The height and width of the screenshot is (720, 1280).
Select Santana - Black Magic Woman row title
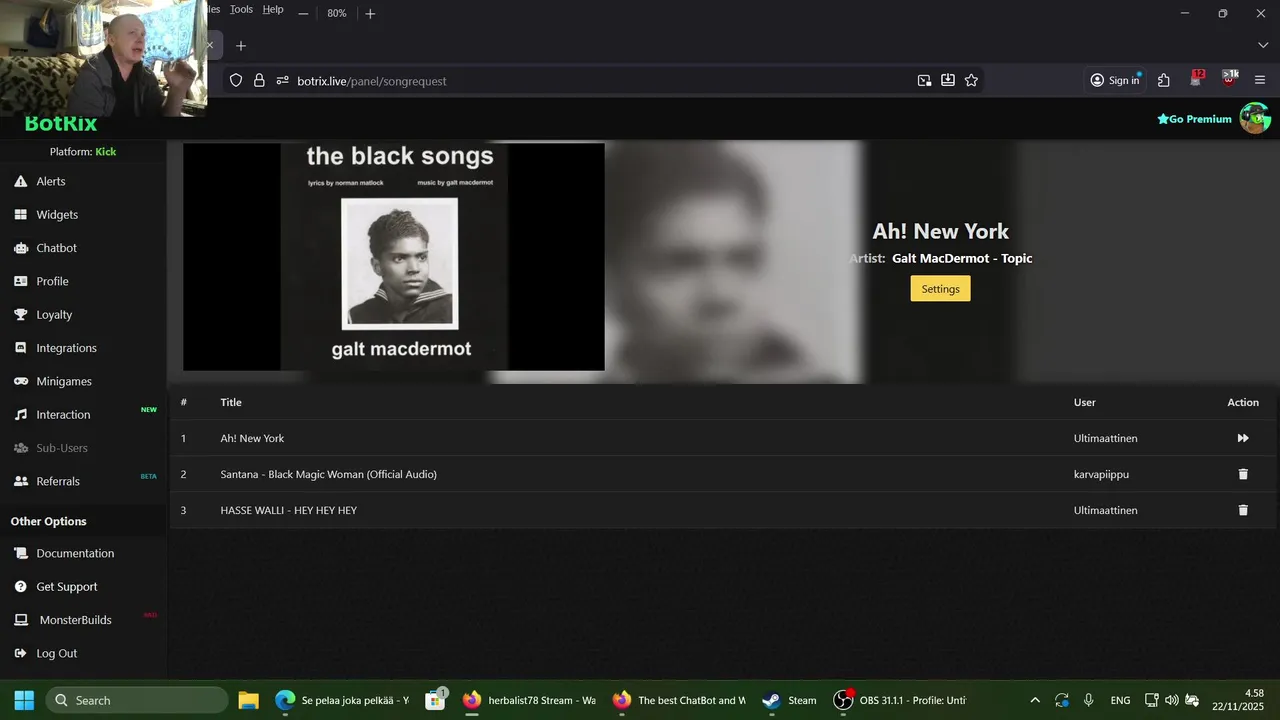tap(328, 474)
